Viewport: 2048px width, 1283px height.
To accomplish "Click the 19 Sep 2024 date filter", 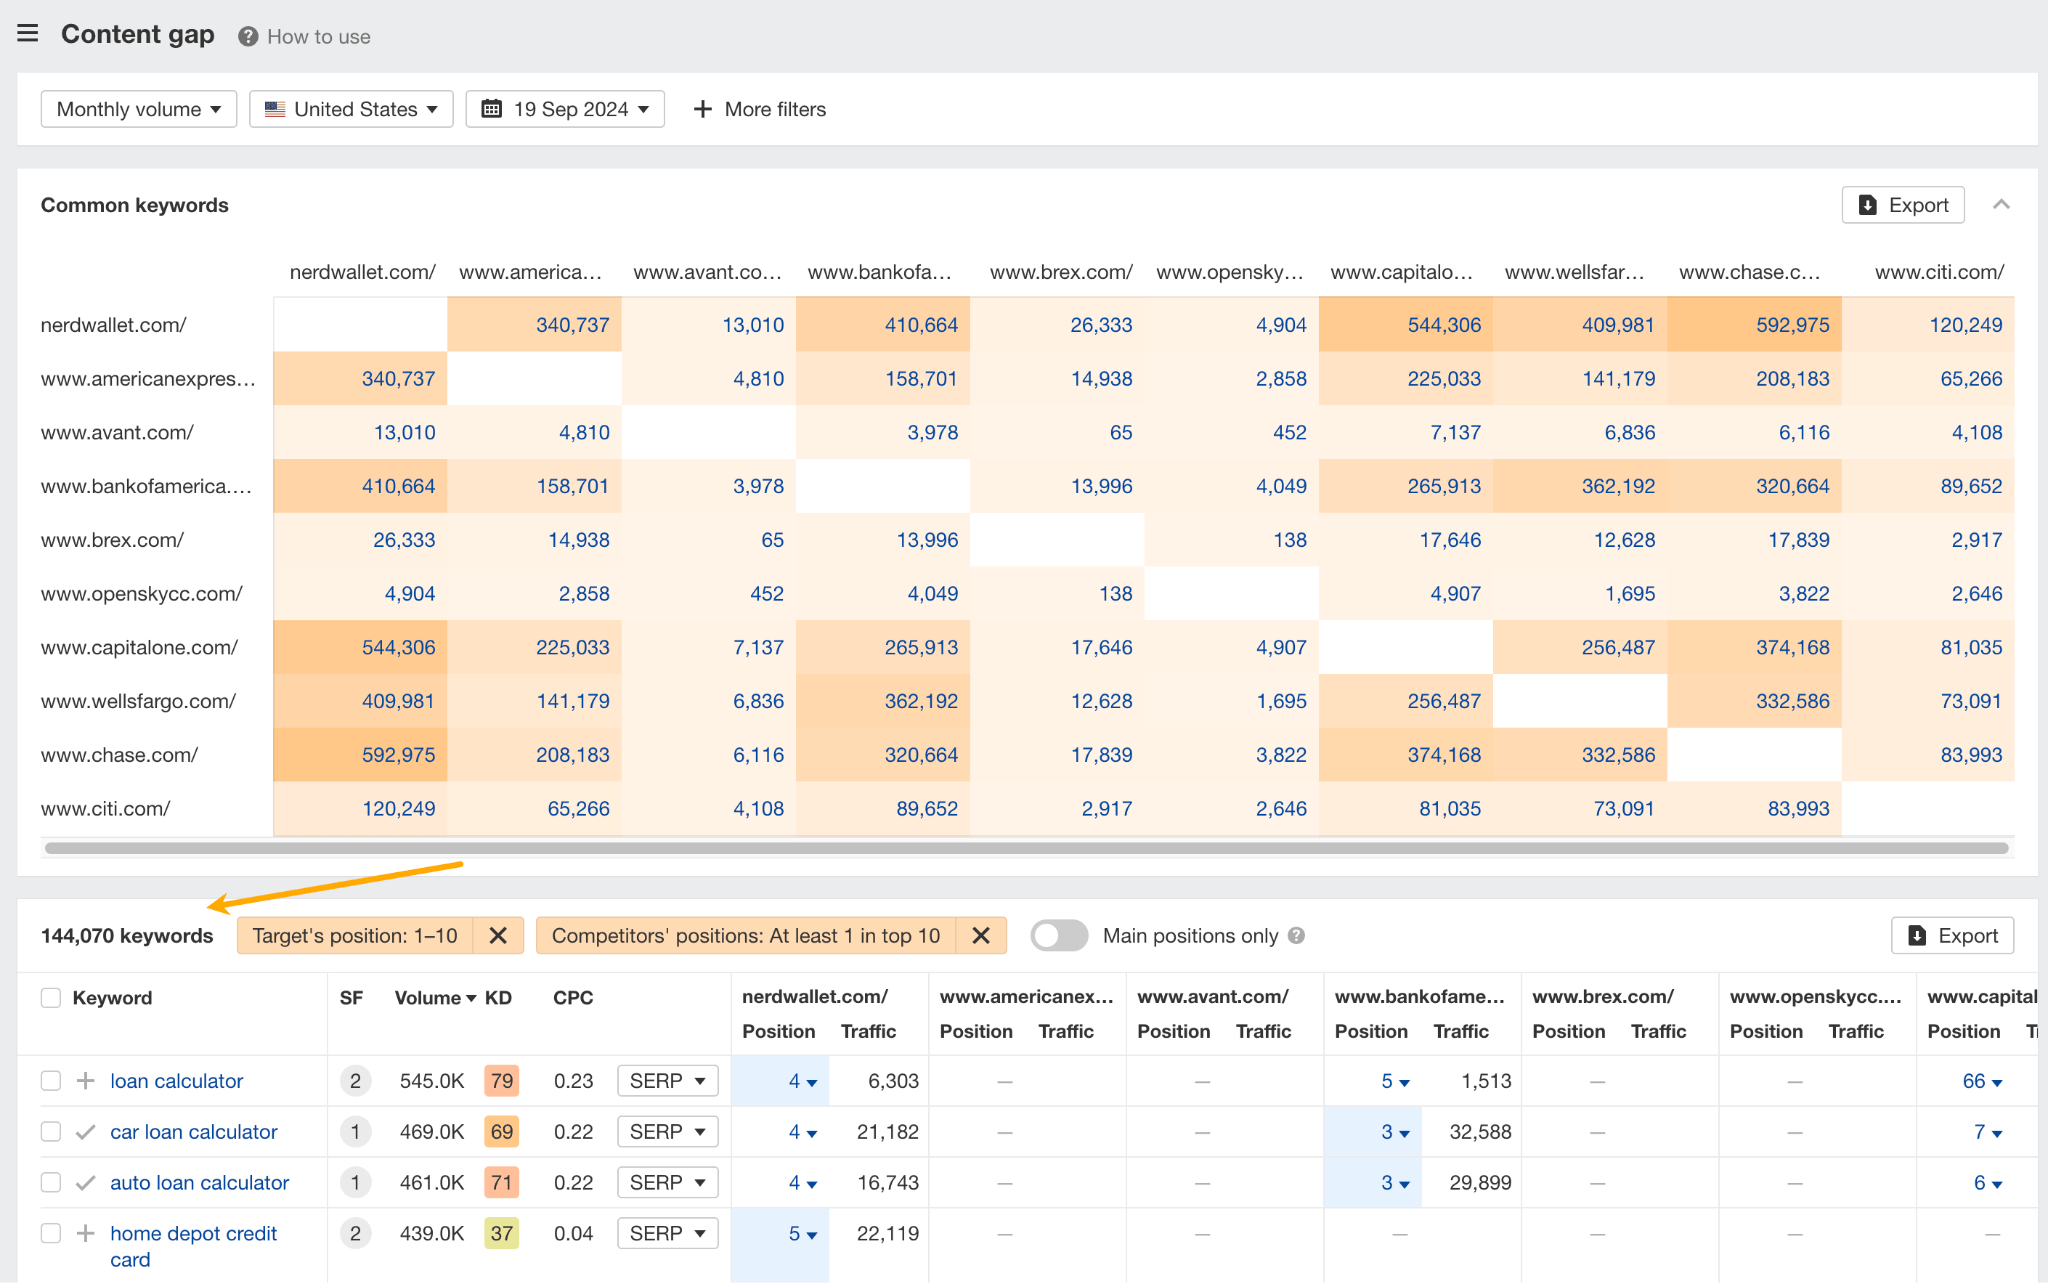I will (566, 109).
